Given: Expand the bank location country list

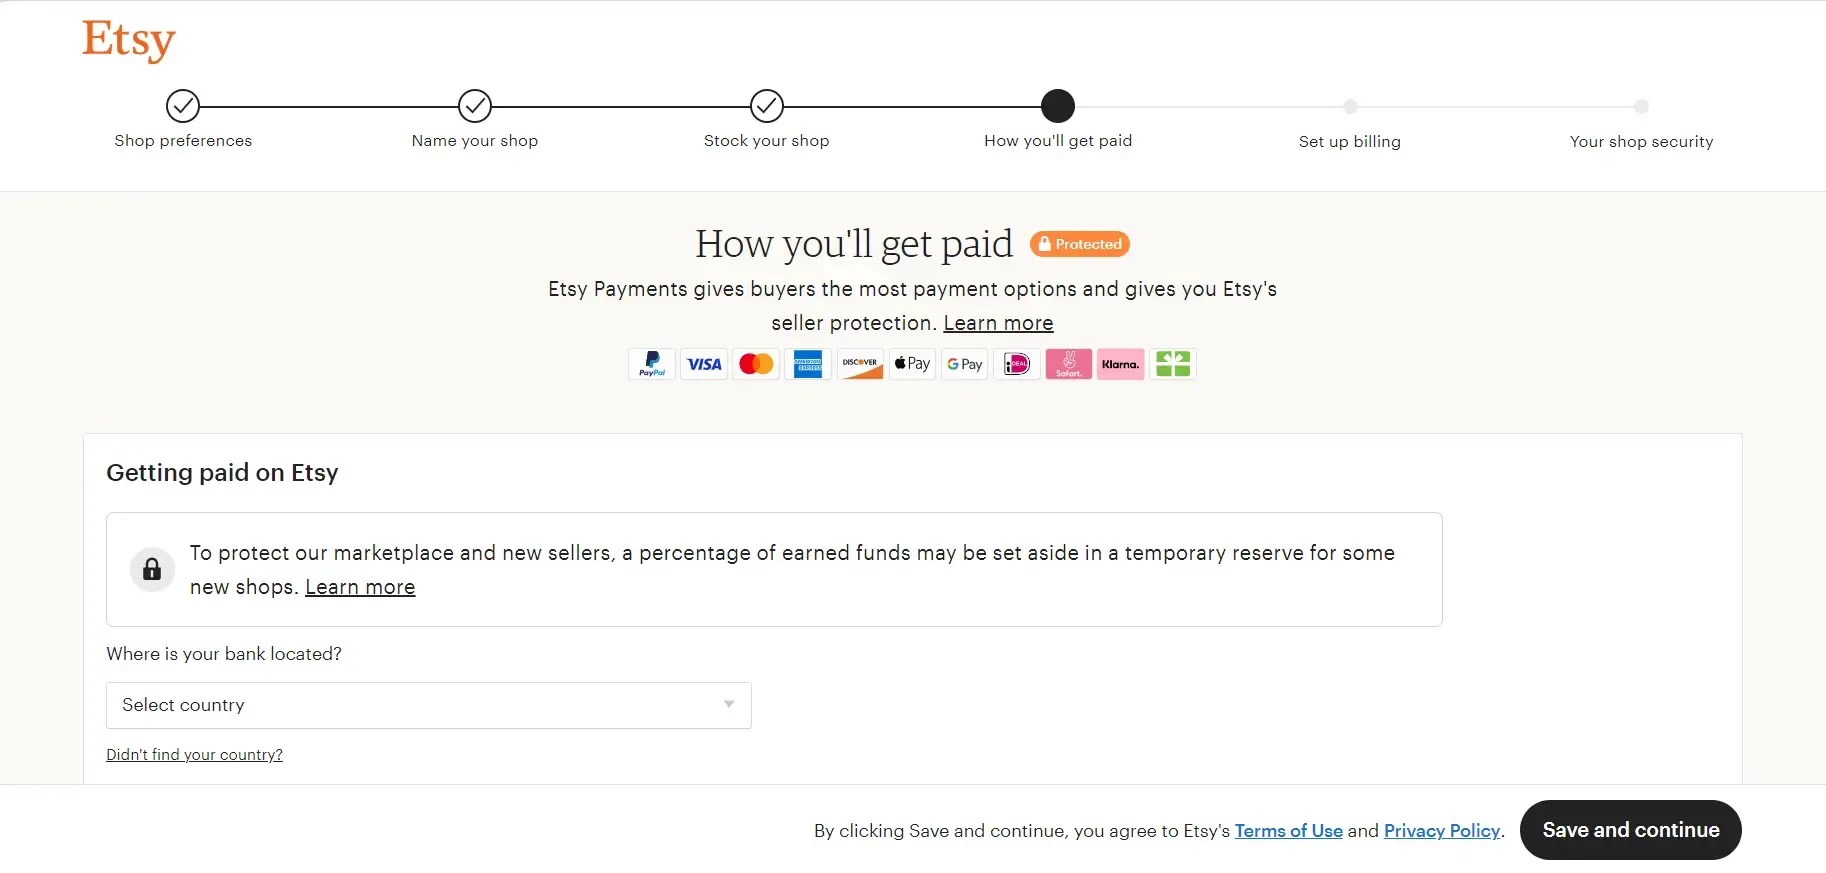Looking at the screenshot, I should [x=427, y=705].
